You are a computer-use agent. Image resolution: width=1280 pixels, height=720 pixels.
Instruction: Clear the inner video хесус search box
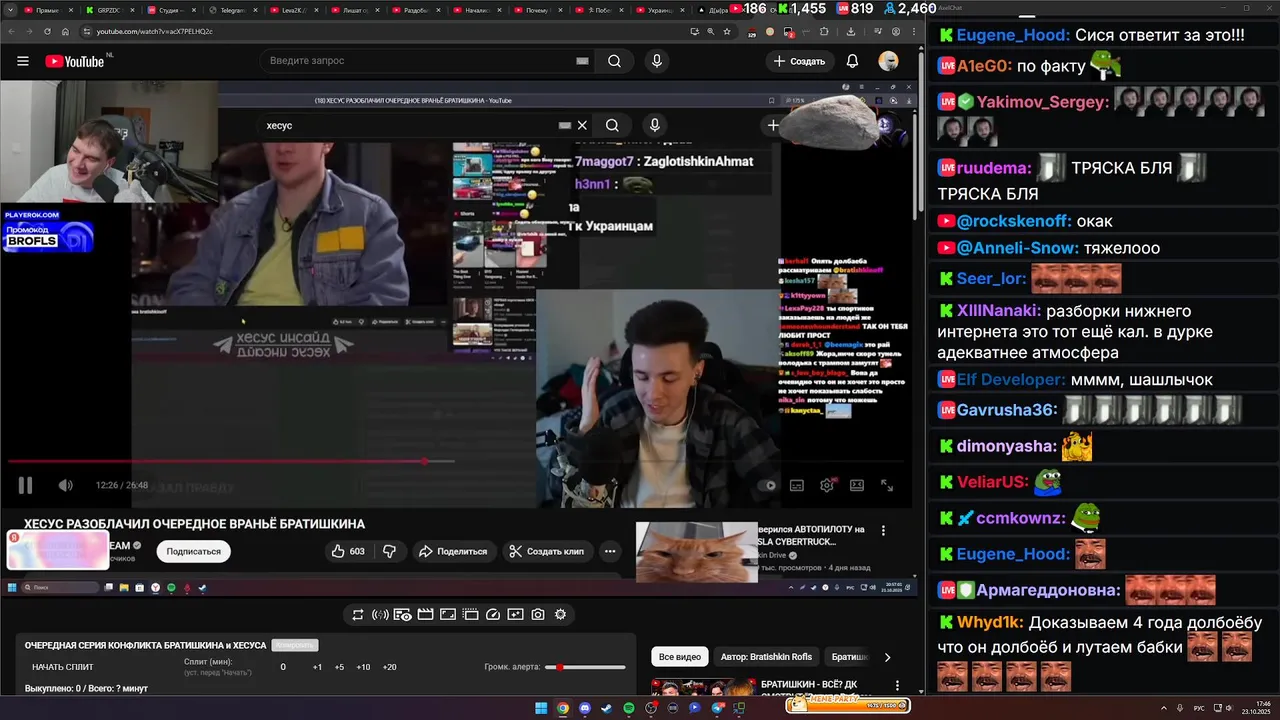click(582, 125)
